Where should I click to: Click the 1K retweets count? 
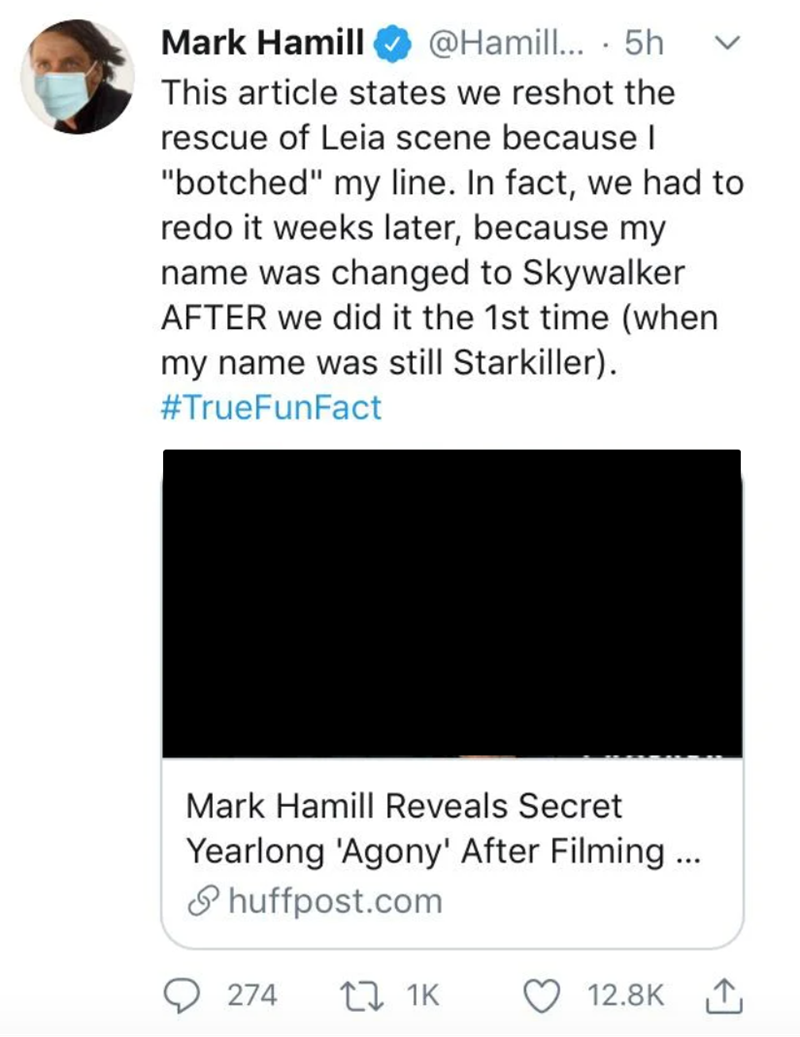coord(424,996)
